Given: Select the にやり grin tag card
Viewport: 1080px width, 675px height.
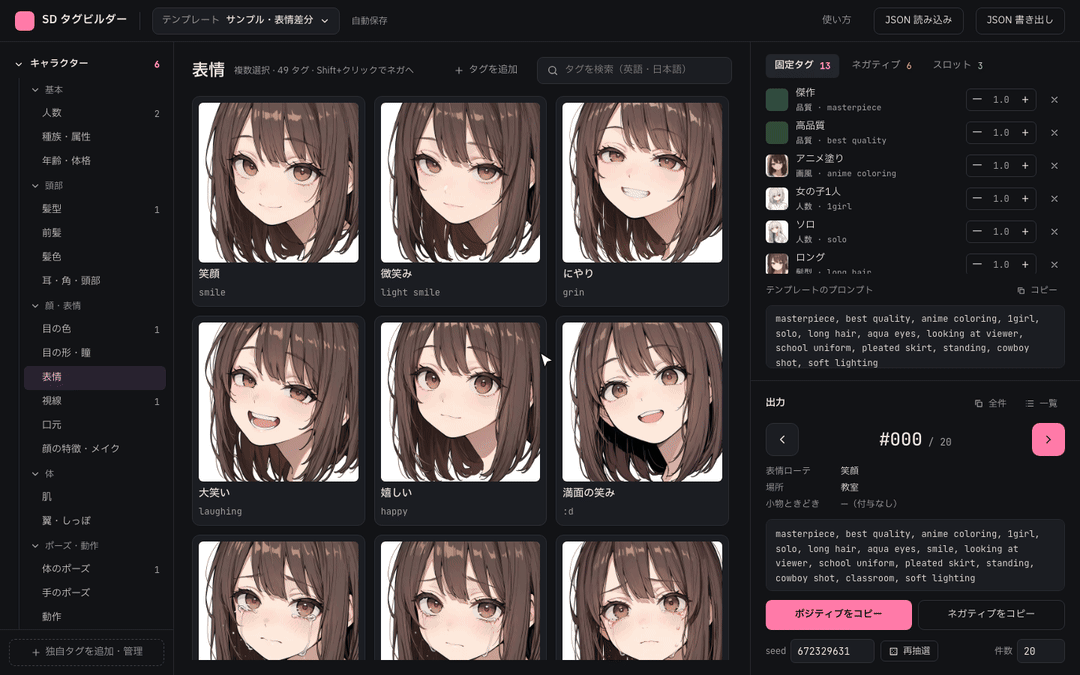Looking at the screenshot, I should point(642,200).
